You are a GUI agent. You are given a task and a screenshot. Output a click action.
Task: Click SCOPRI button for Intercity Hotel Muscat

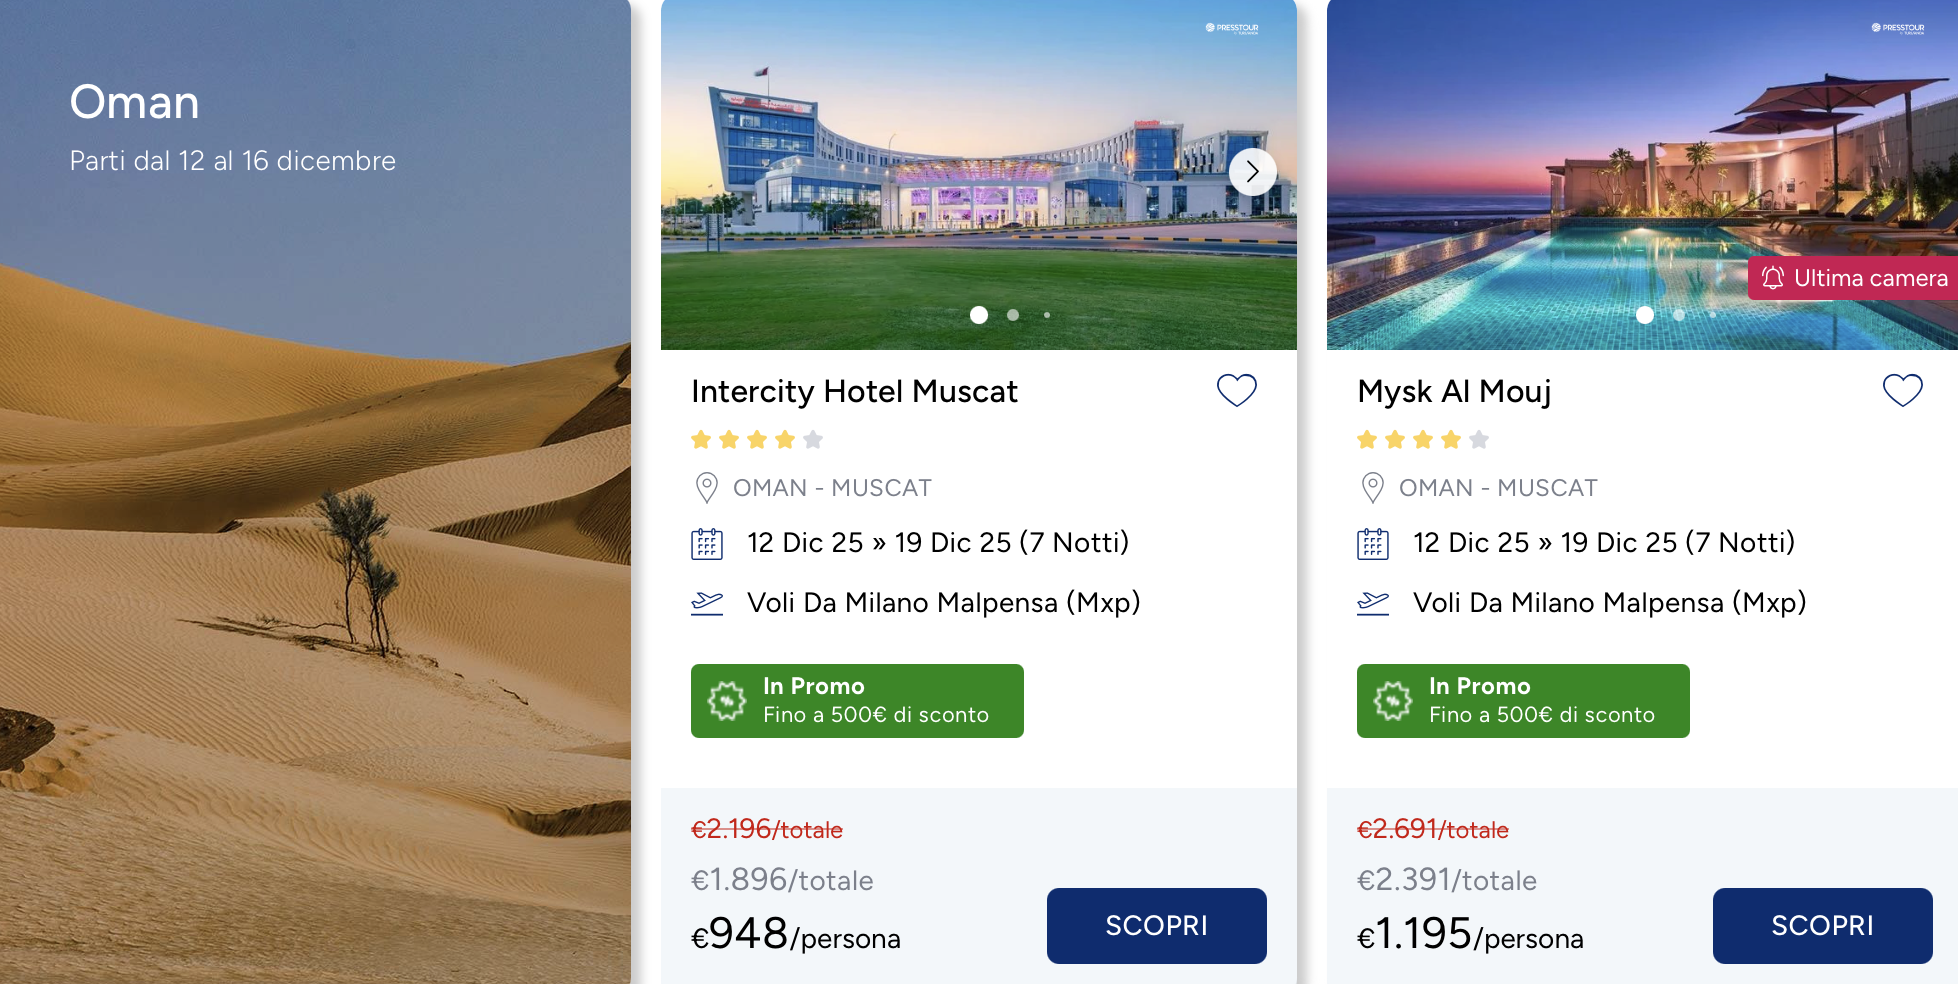pyautogui.click(x=1156, y=925)
